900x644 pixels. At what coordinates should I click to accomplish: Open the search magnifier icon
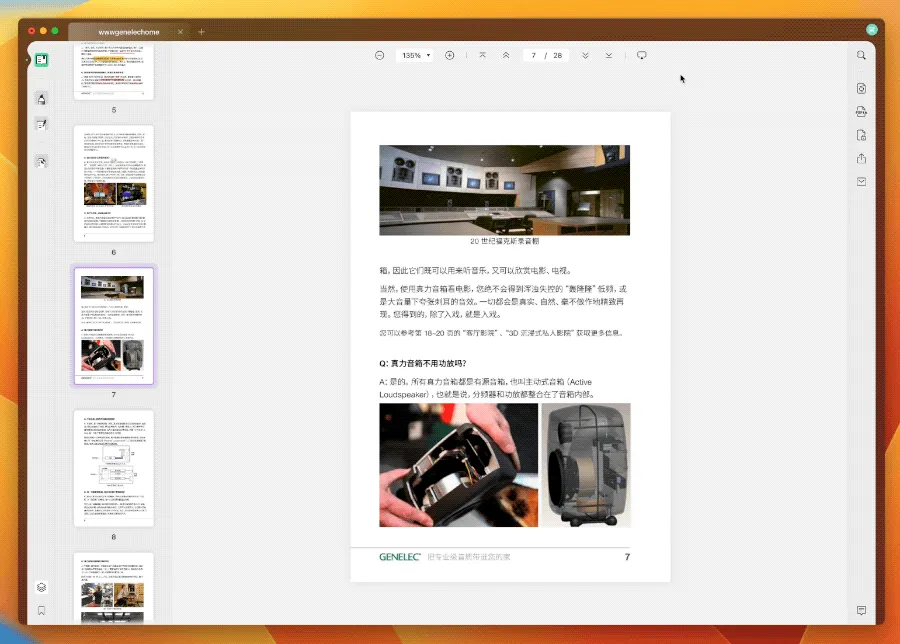tap(861, 56)
